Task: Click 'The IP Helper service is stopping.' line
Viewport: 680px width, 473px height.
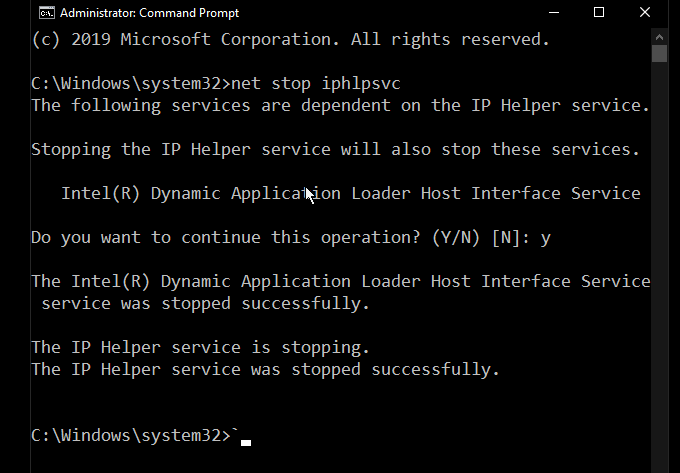Action: [200, 347]
